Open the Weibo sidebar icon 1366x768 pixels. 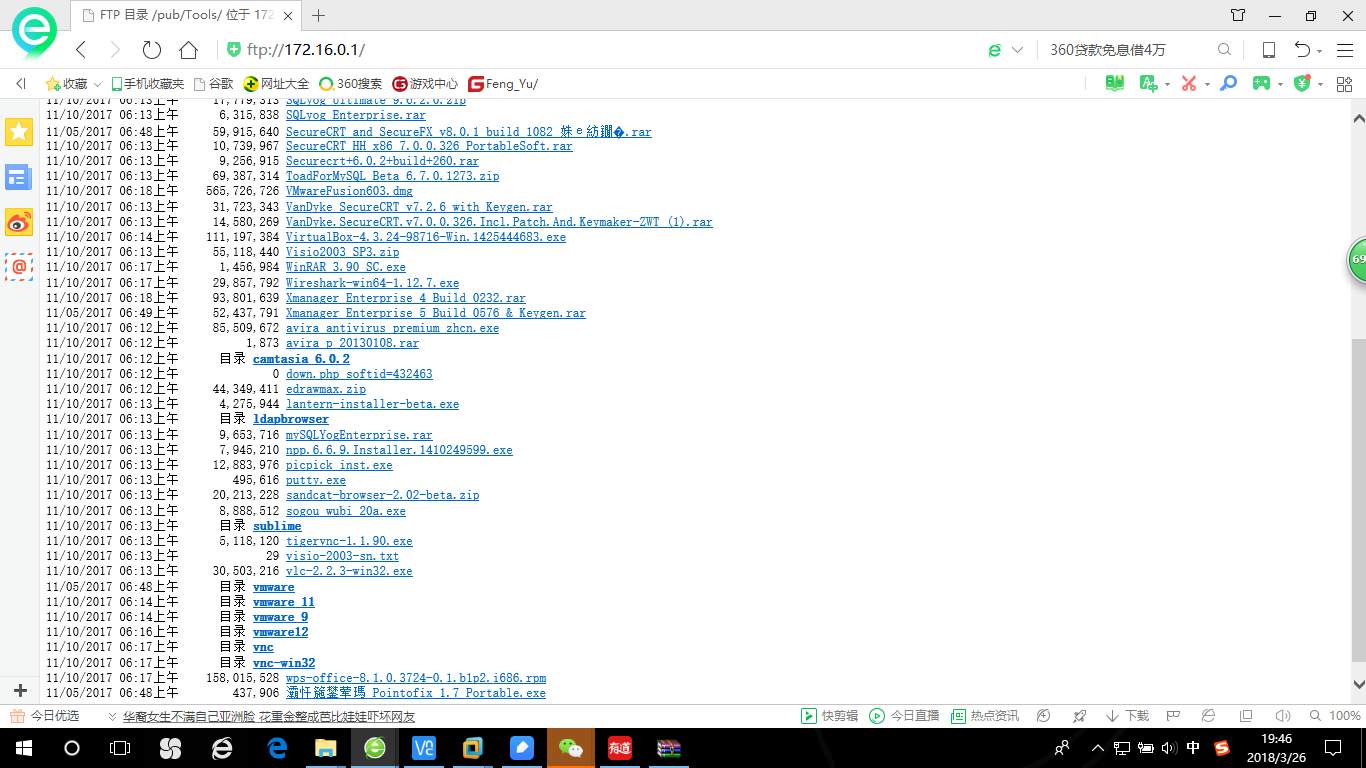(x=19, y=222)
